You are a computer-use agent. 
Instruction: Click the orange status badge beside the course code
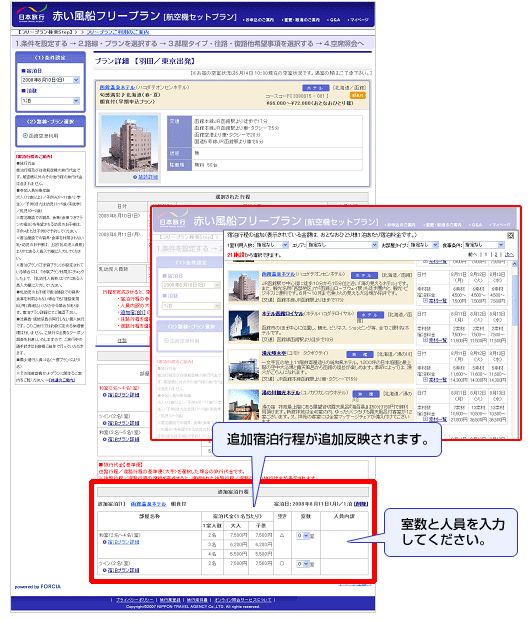click(x=358, y=95)
